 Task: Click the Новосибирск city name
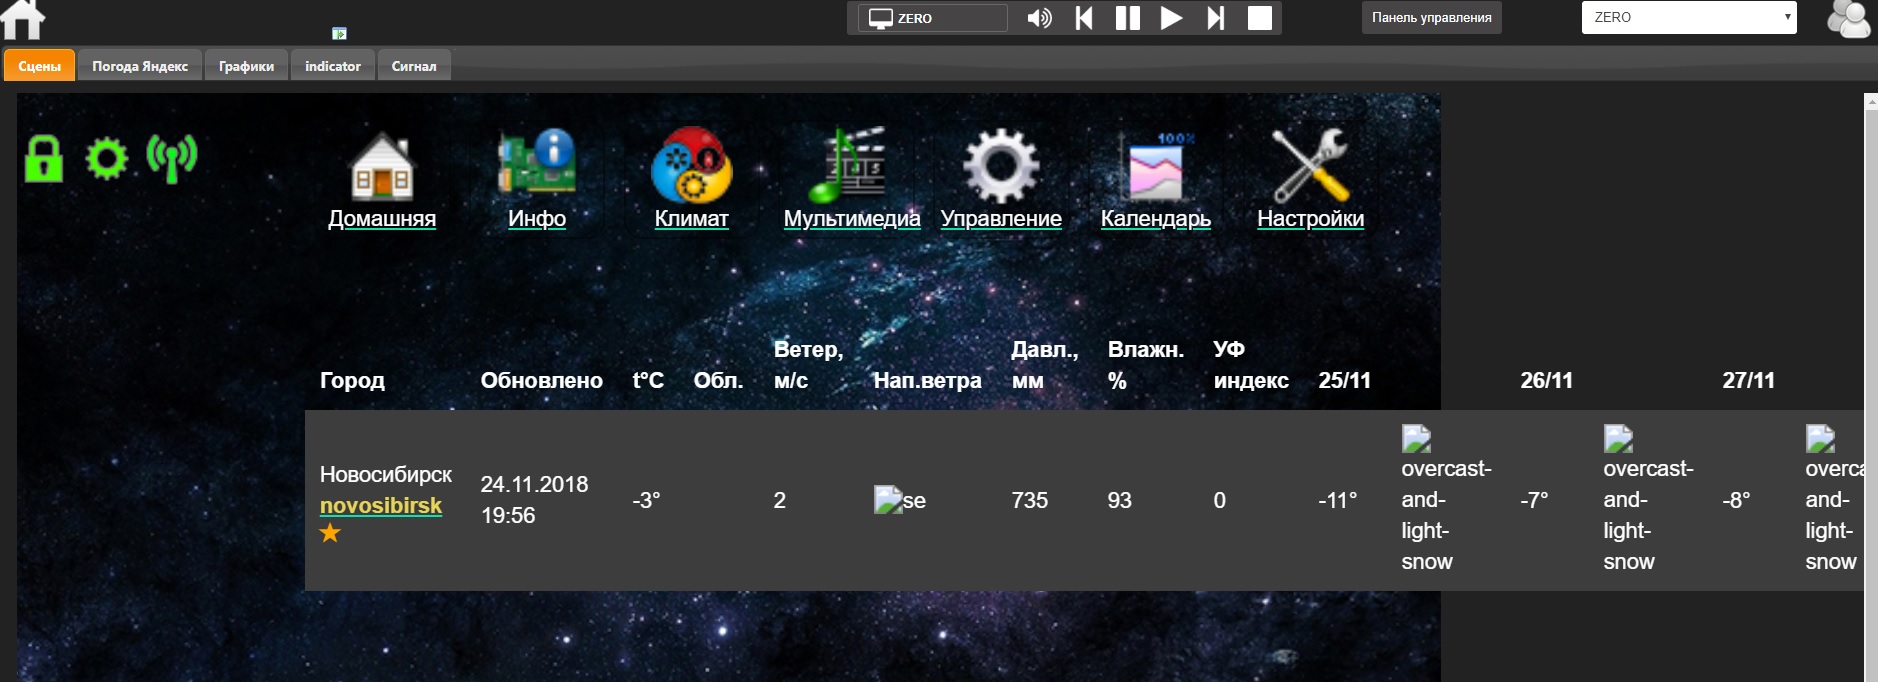tap(386, 475)
